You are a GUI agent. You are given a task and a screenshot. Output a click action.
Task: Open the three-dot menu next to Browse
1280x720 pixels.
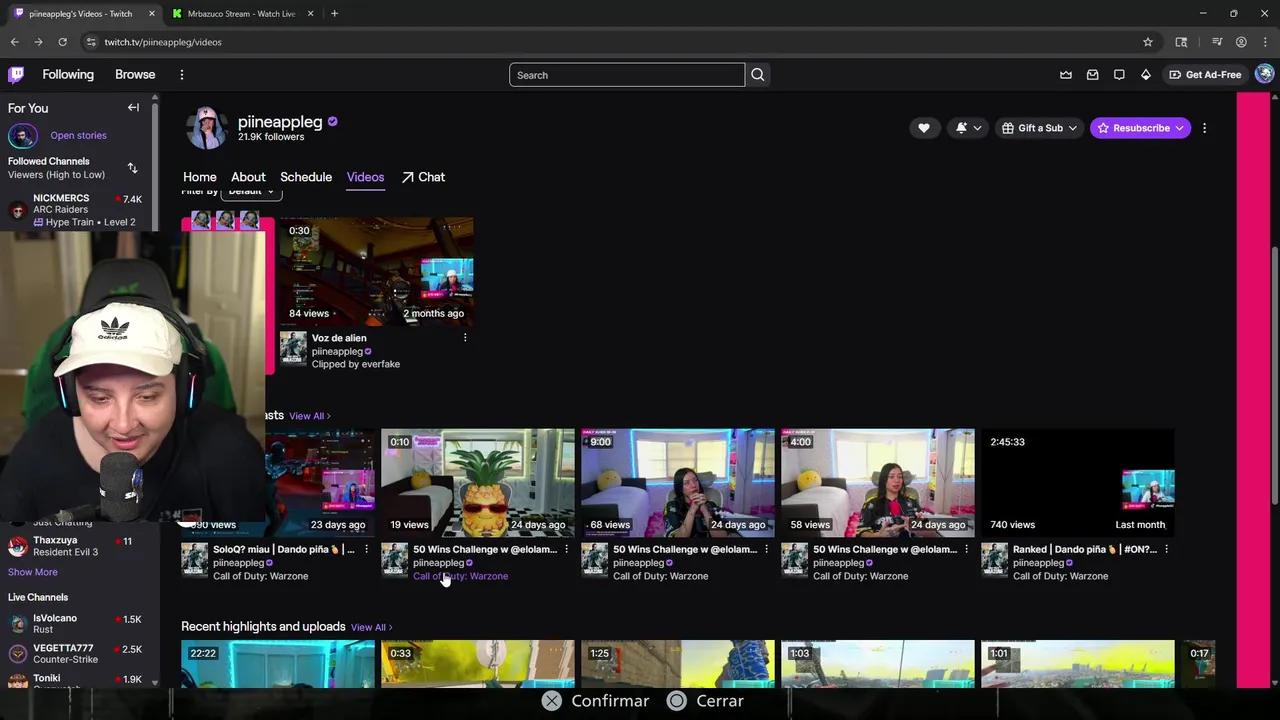[x=181, y=74]
